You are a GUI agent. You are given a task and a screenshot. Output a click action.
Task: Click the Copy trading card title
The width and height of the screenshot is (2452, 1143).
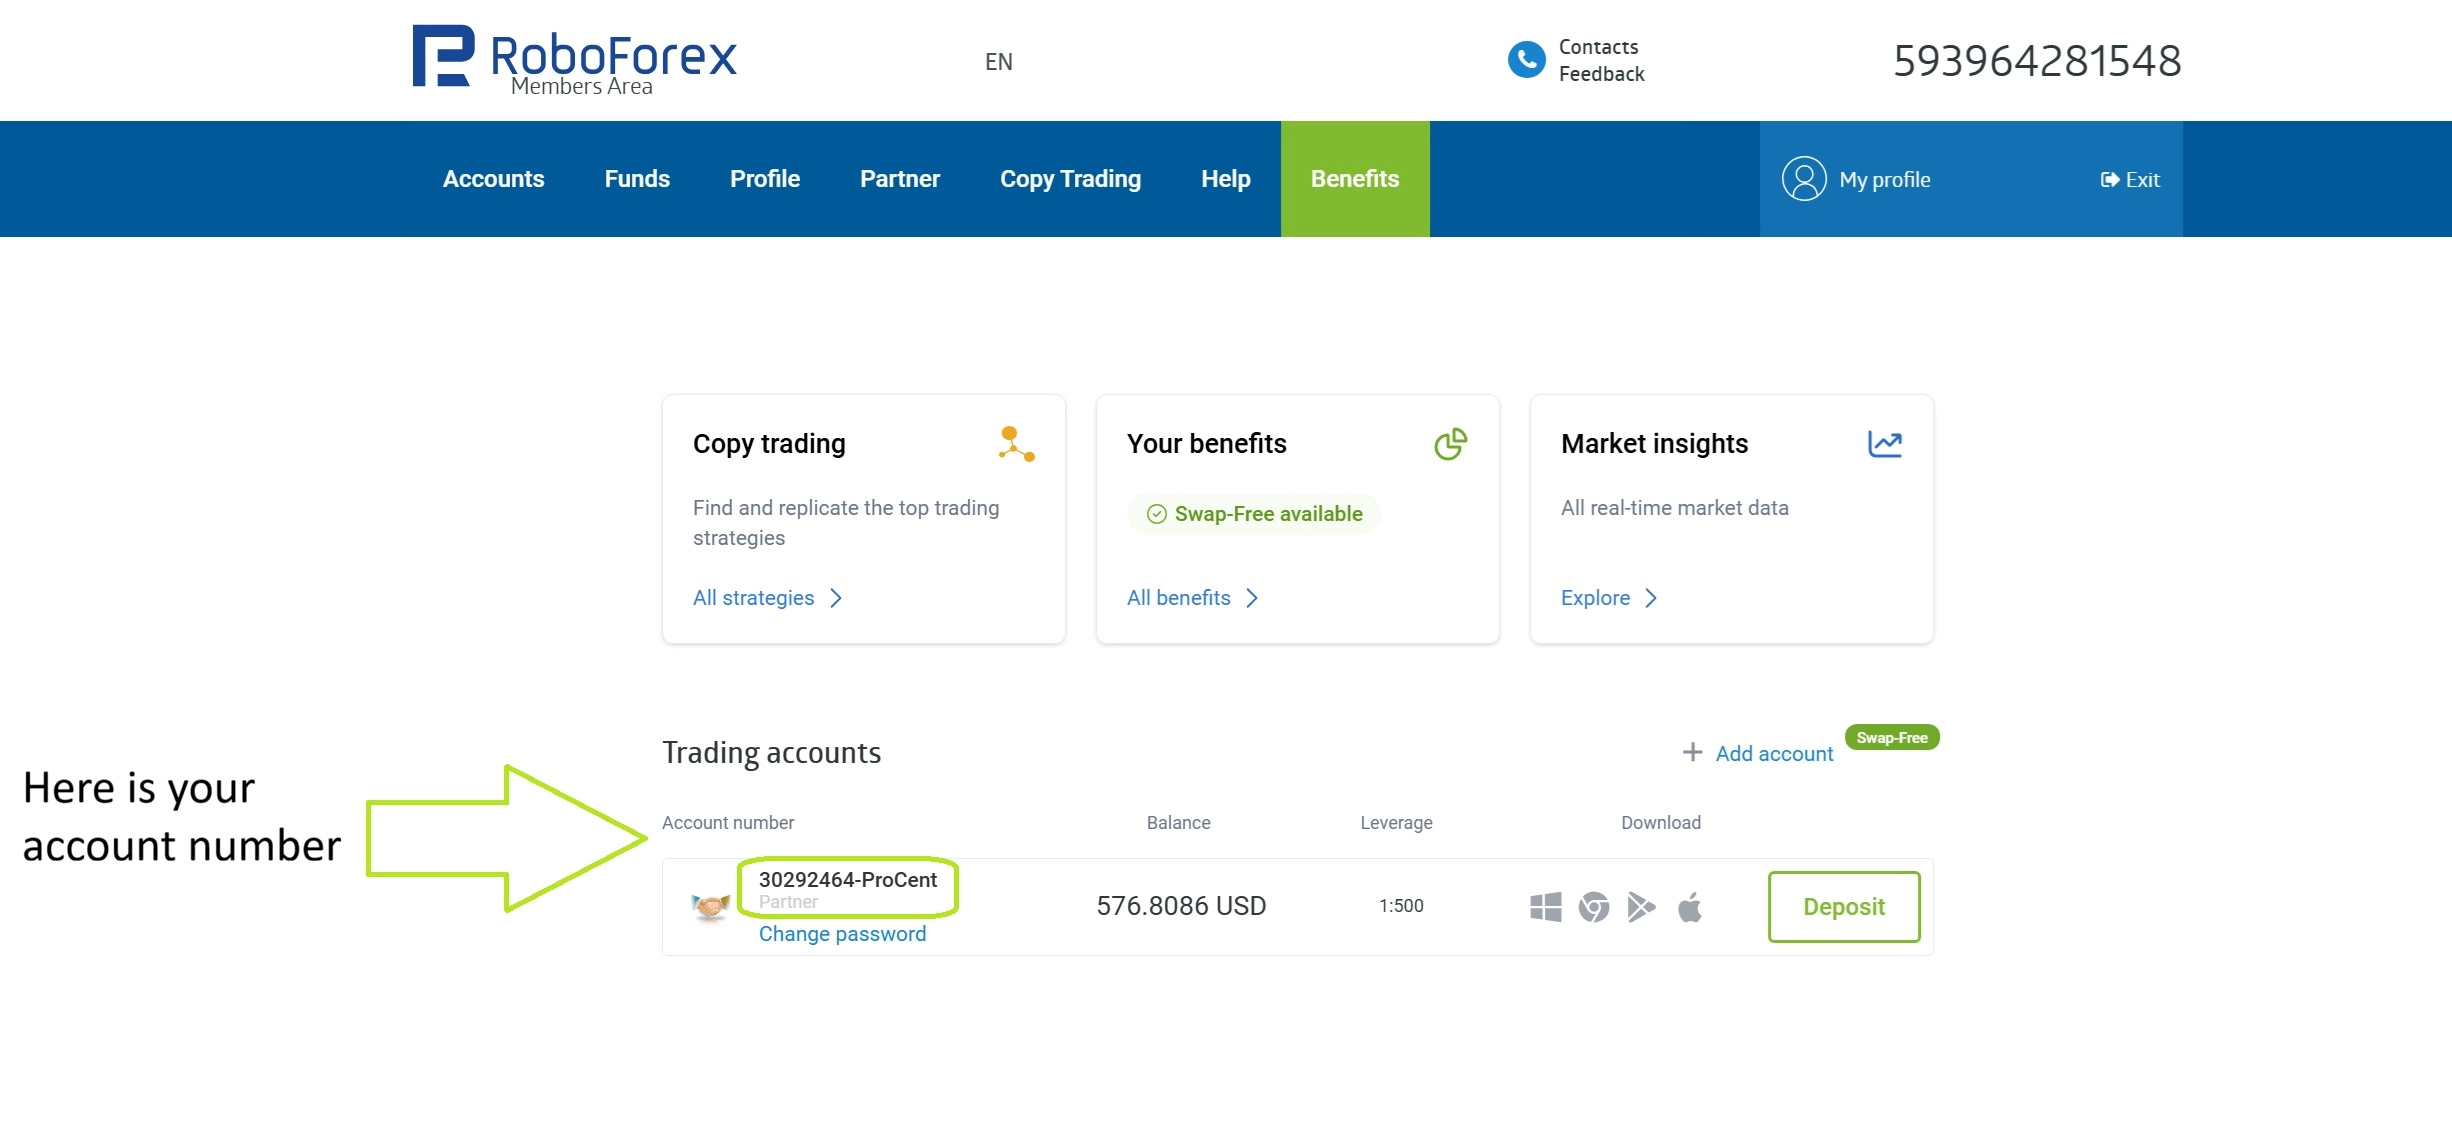click(x=769, y=444)
